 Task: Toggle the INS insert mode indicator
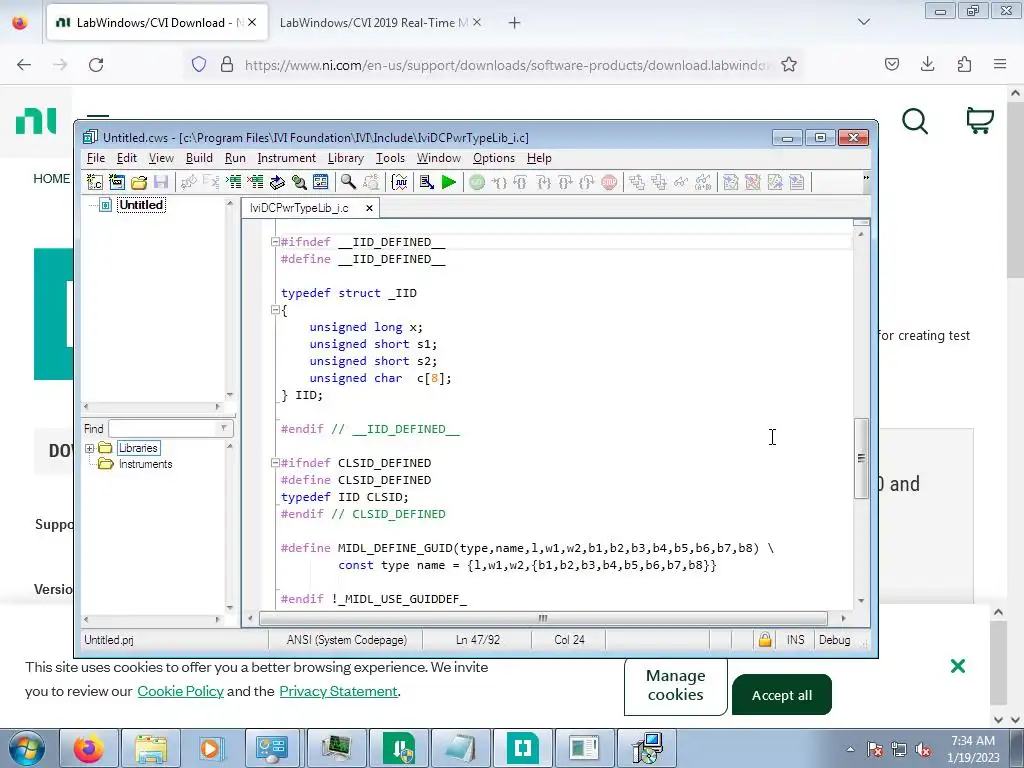pyautogui.click(x=795, y=640)
